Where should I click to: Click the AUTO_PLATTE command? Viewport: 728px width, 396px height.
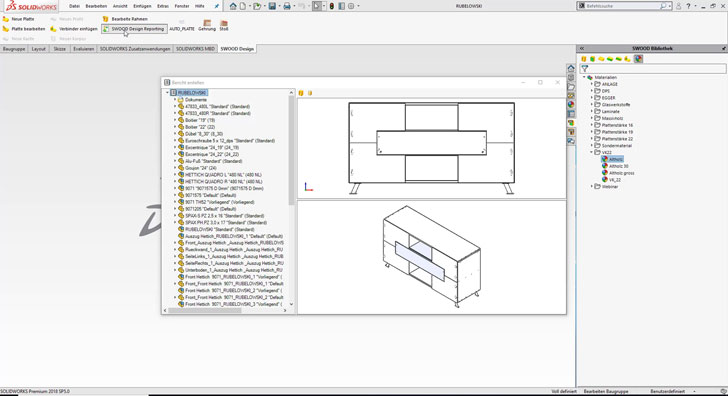click(182, 26)
